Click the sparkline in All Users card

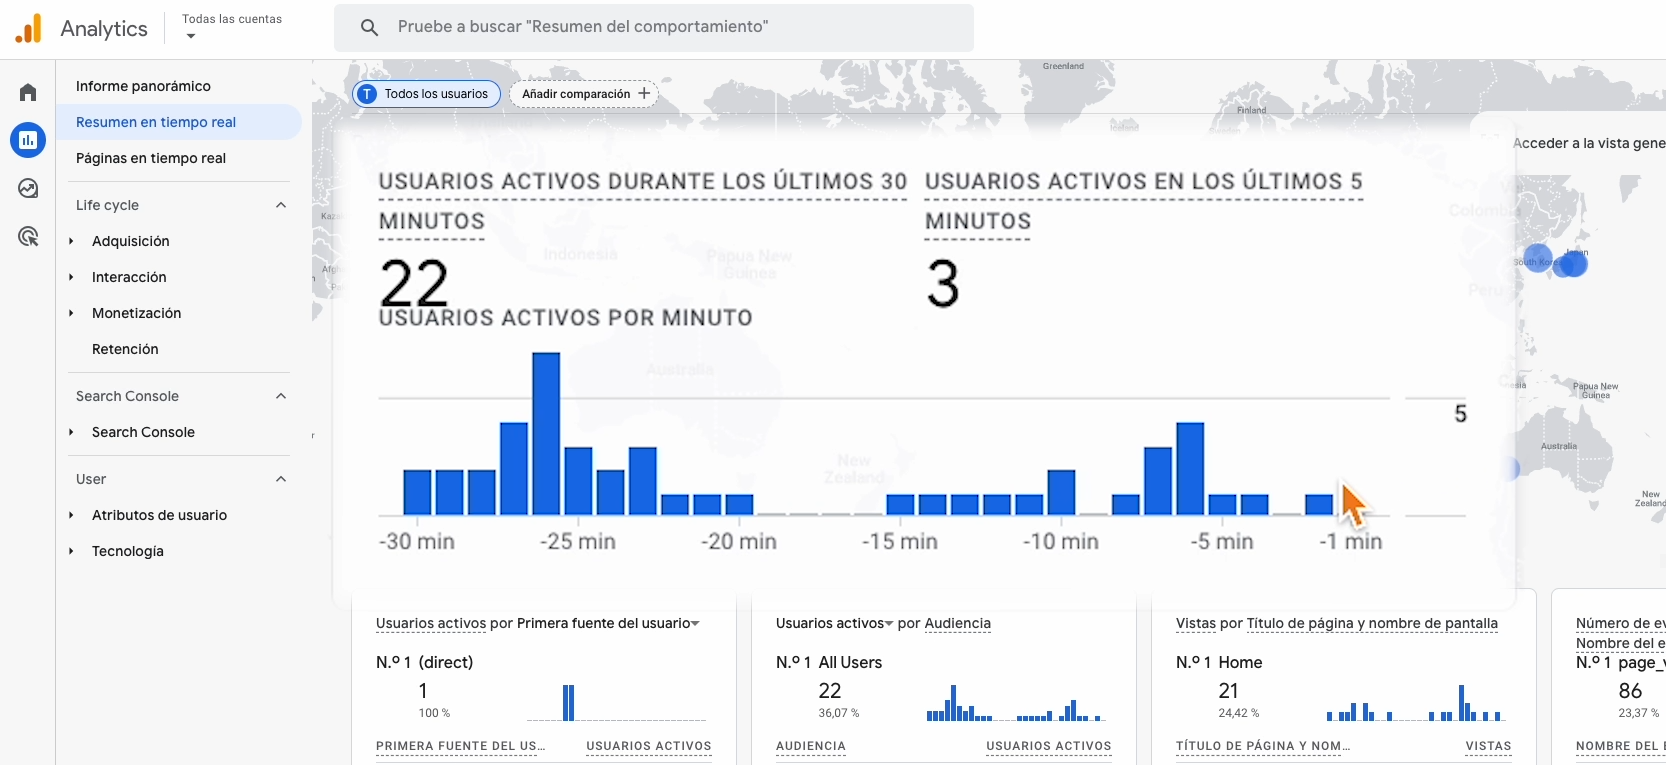pos(1016,702)
